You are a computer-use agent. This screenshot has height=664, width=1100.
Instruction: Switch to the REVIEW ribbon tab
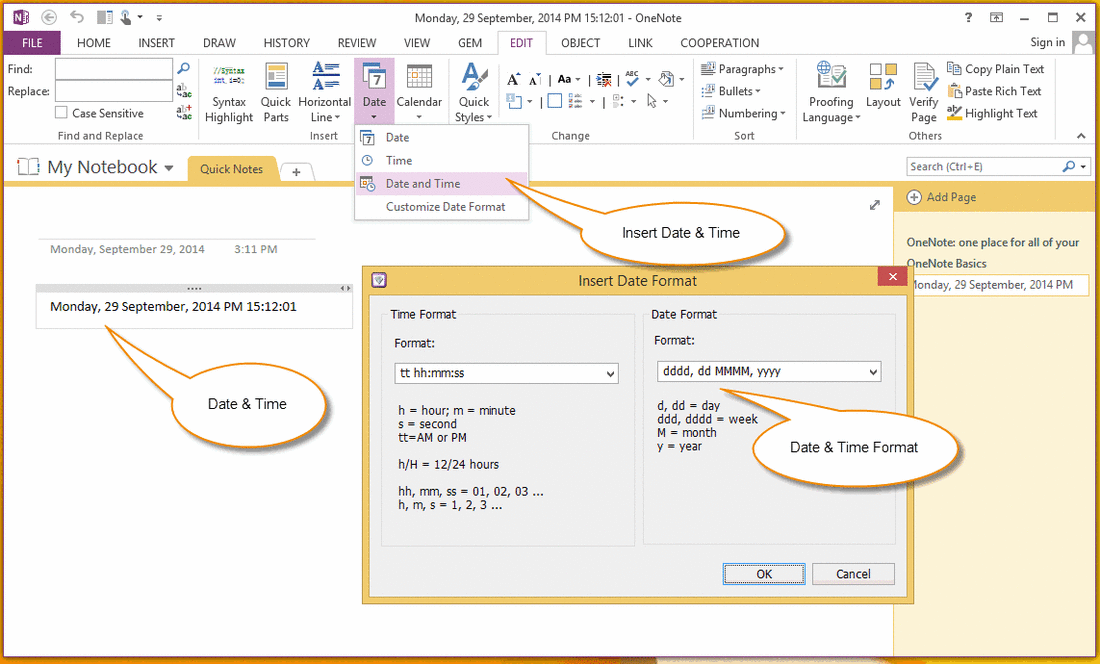(356, 43)
